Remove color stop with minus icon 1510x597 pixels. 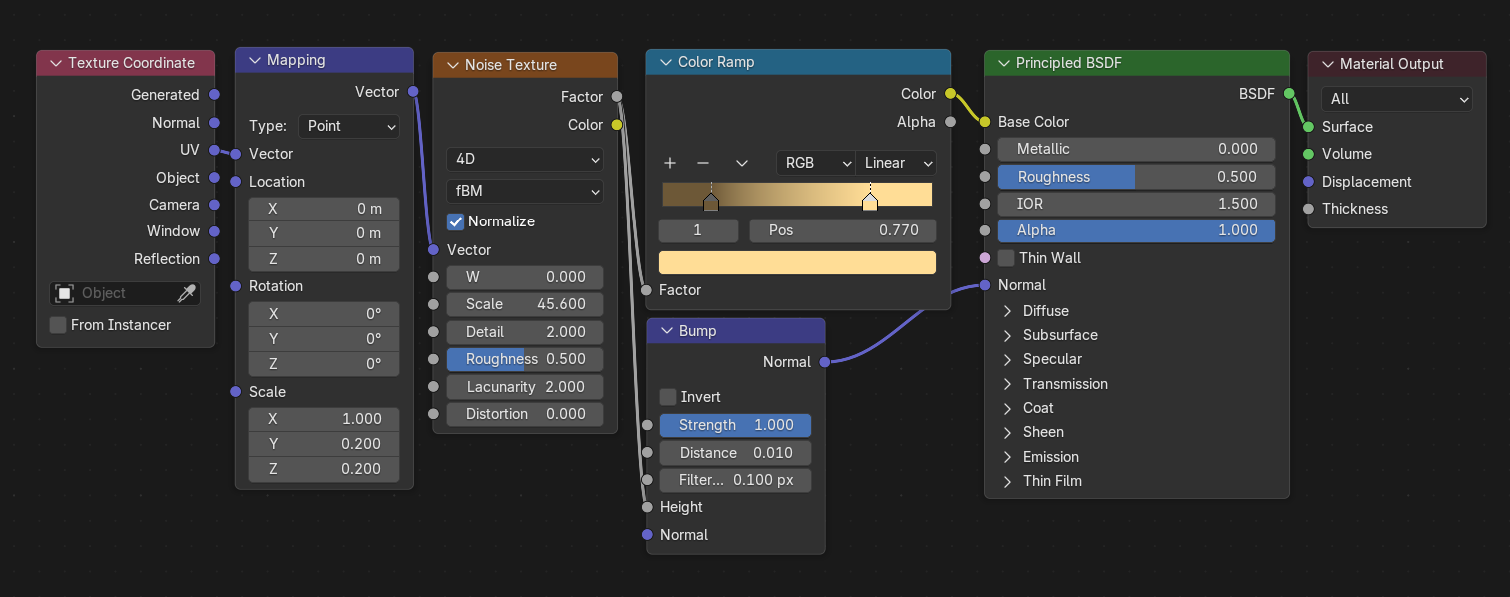click(x=703, y=163)
